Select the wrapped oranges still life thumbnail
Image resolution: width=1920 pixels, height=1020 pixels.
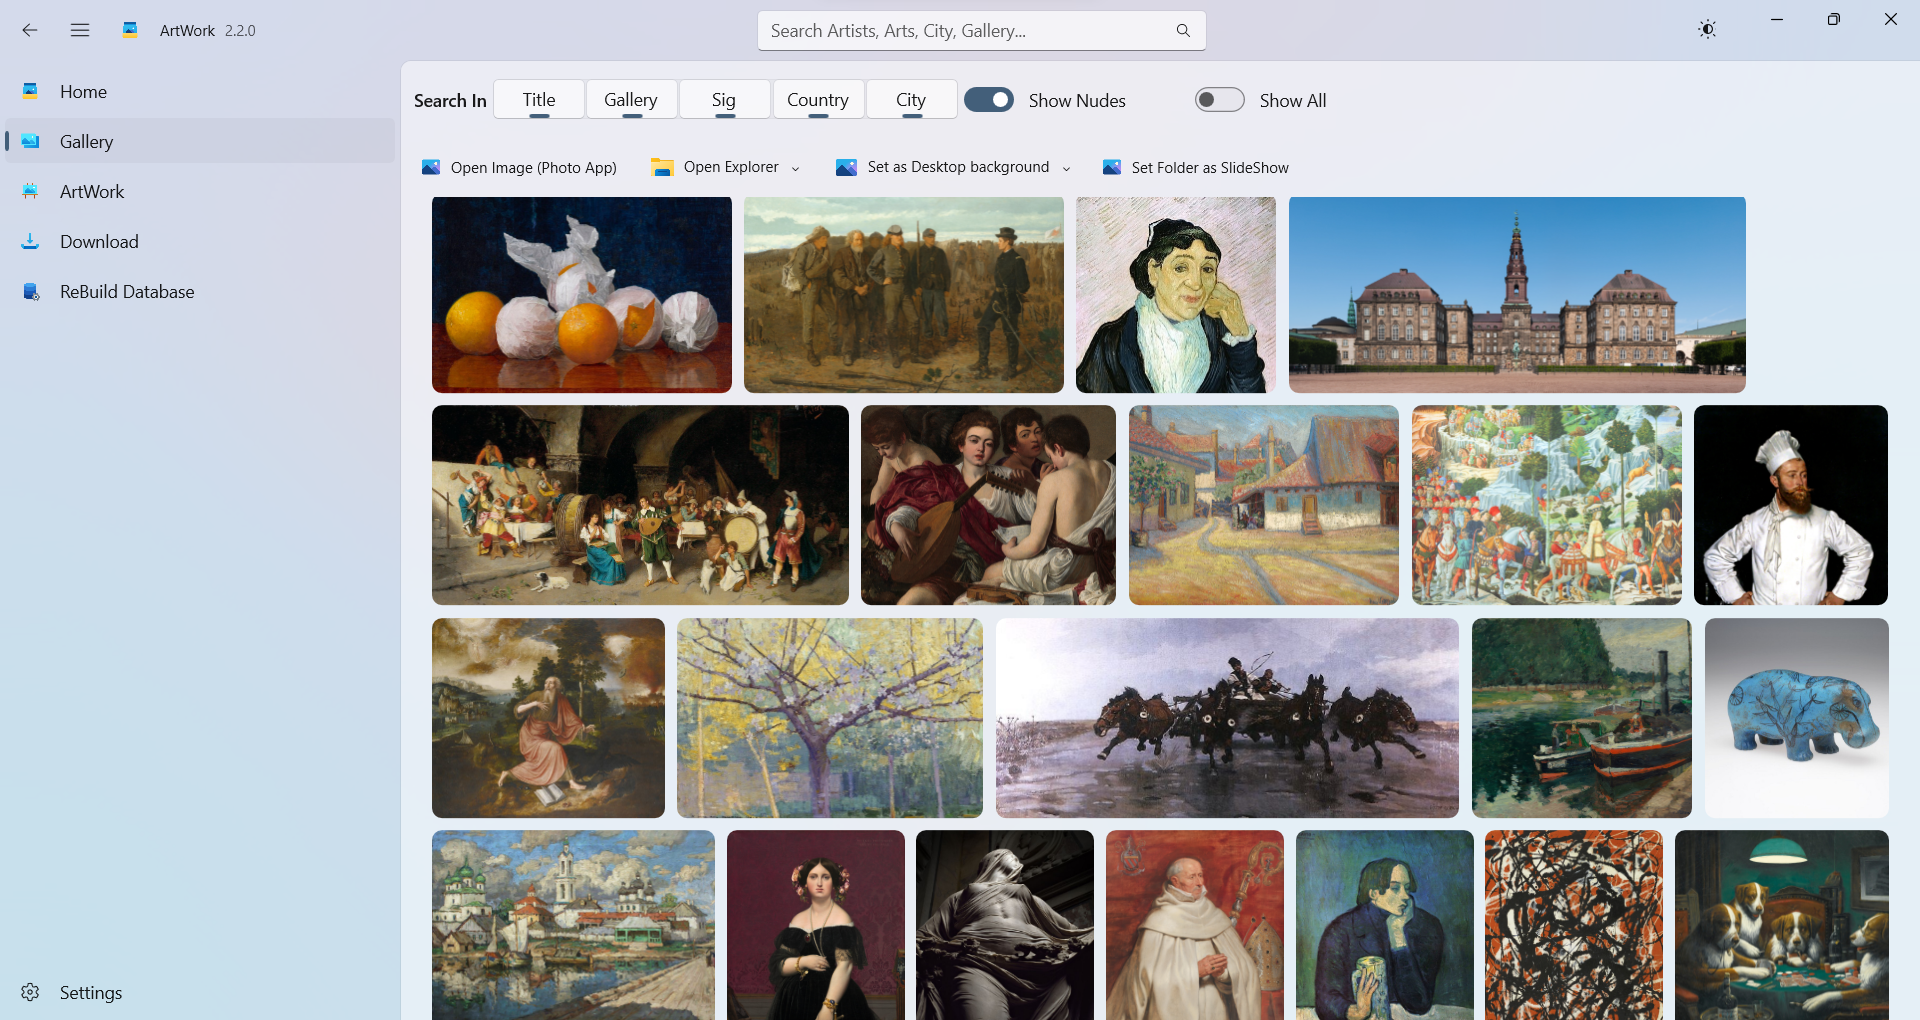[x=582, y=294]
